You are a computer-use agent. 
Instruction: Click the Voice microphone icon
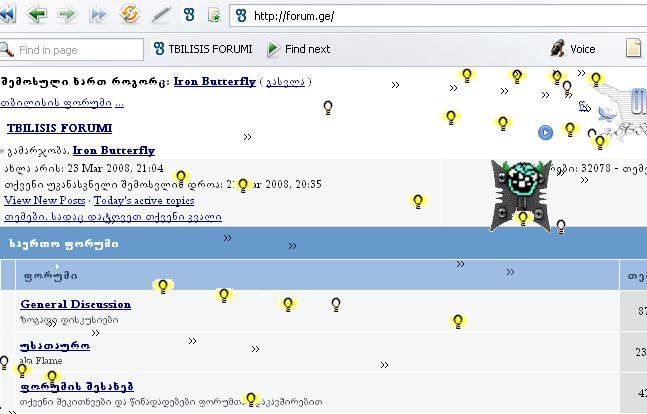coord(558,48)
